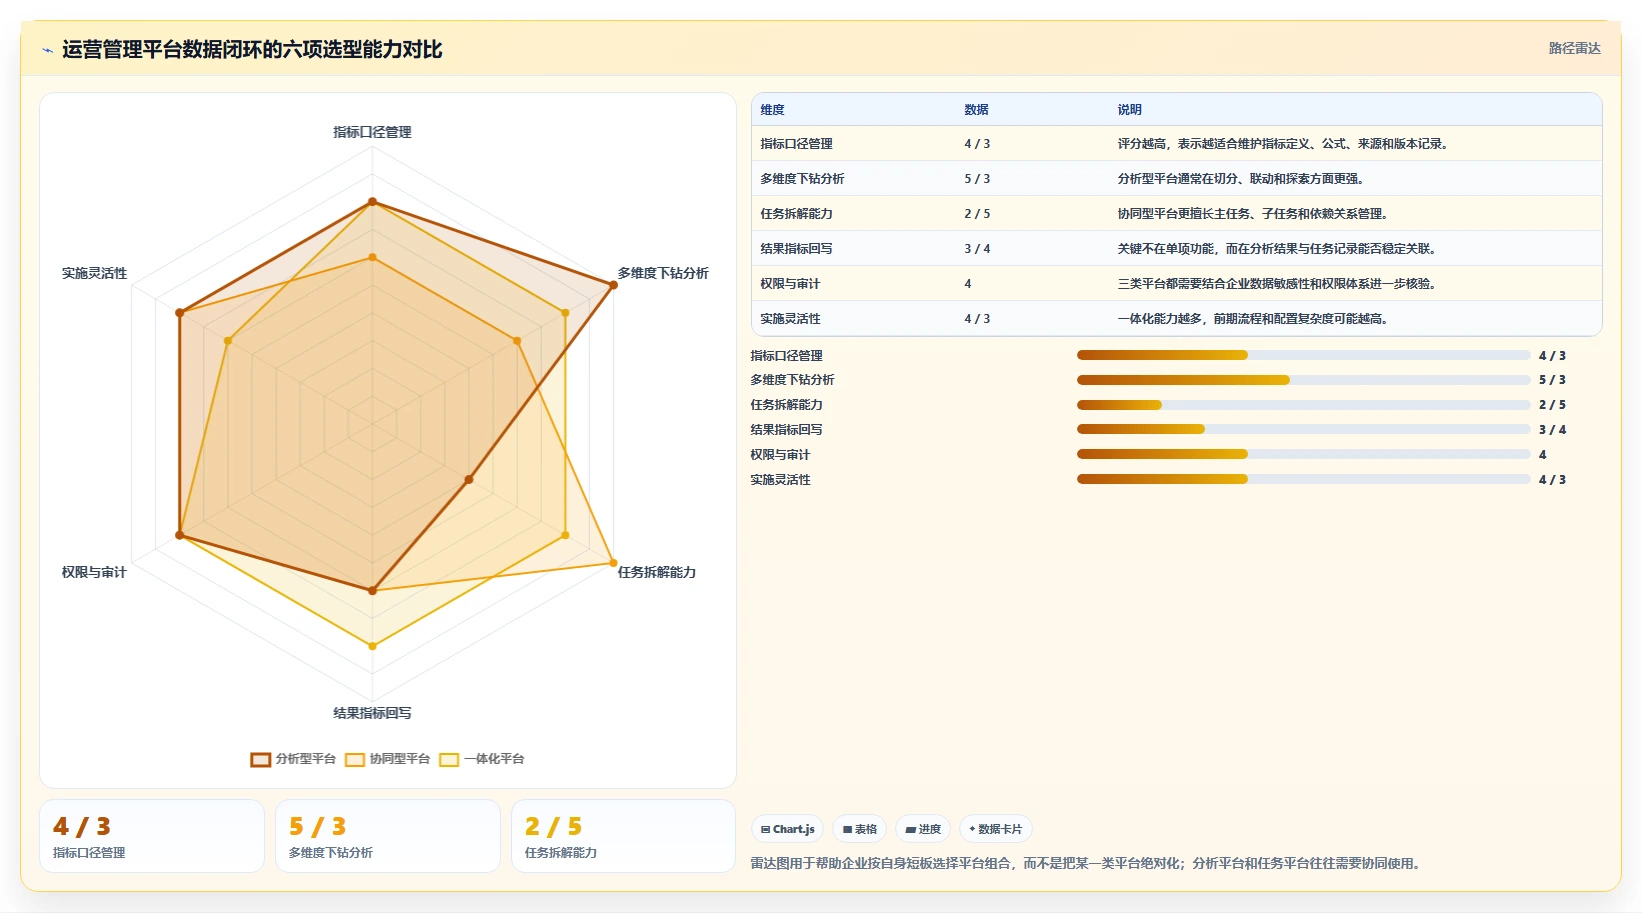
Task: Click the 指标口径管理 radar axis label
Action: (372, 132)
